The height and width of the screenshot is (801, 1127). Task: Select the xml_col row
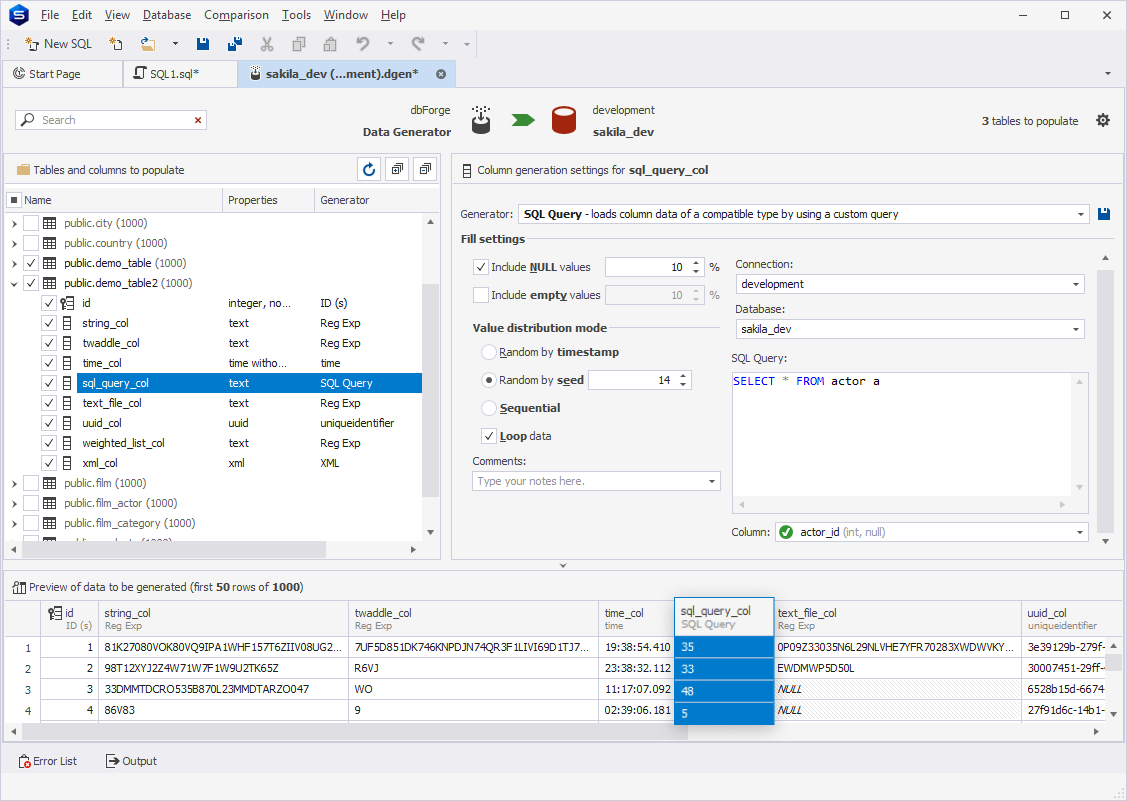coord(249,463)
